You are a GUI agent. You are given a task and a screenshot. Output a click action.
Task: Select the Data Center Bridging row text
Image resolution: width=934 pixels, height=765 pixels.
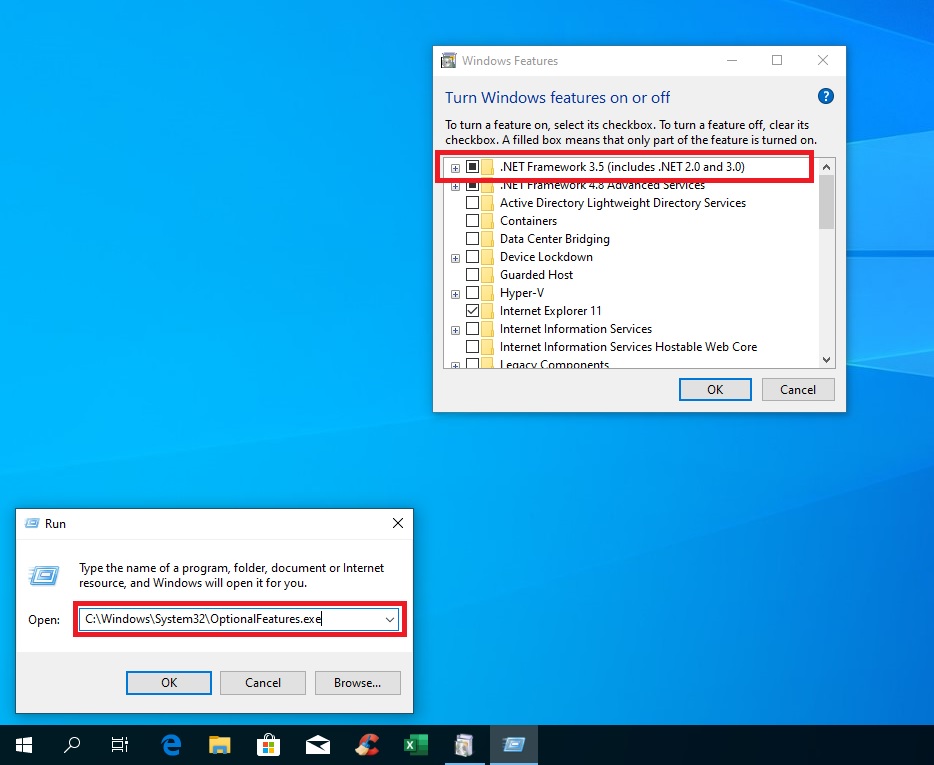click(x=555, y=239)
